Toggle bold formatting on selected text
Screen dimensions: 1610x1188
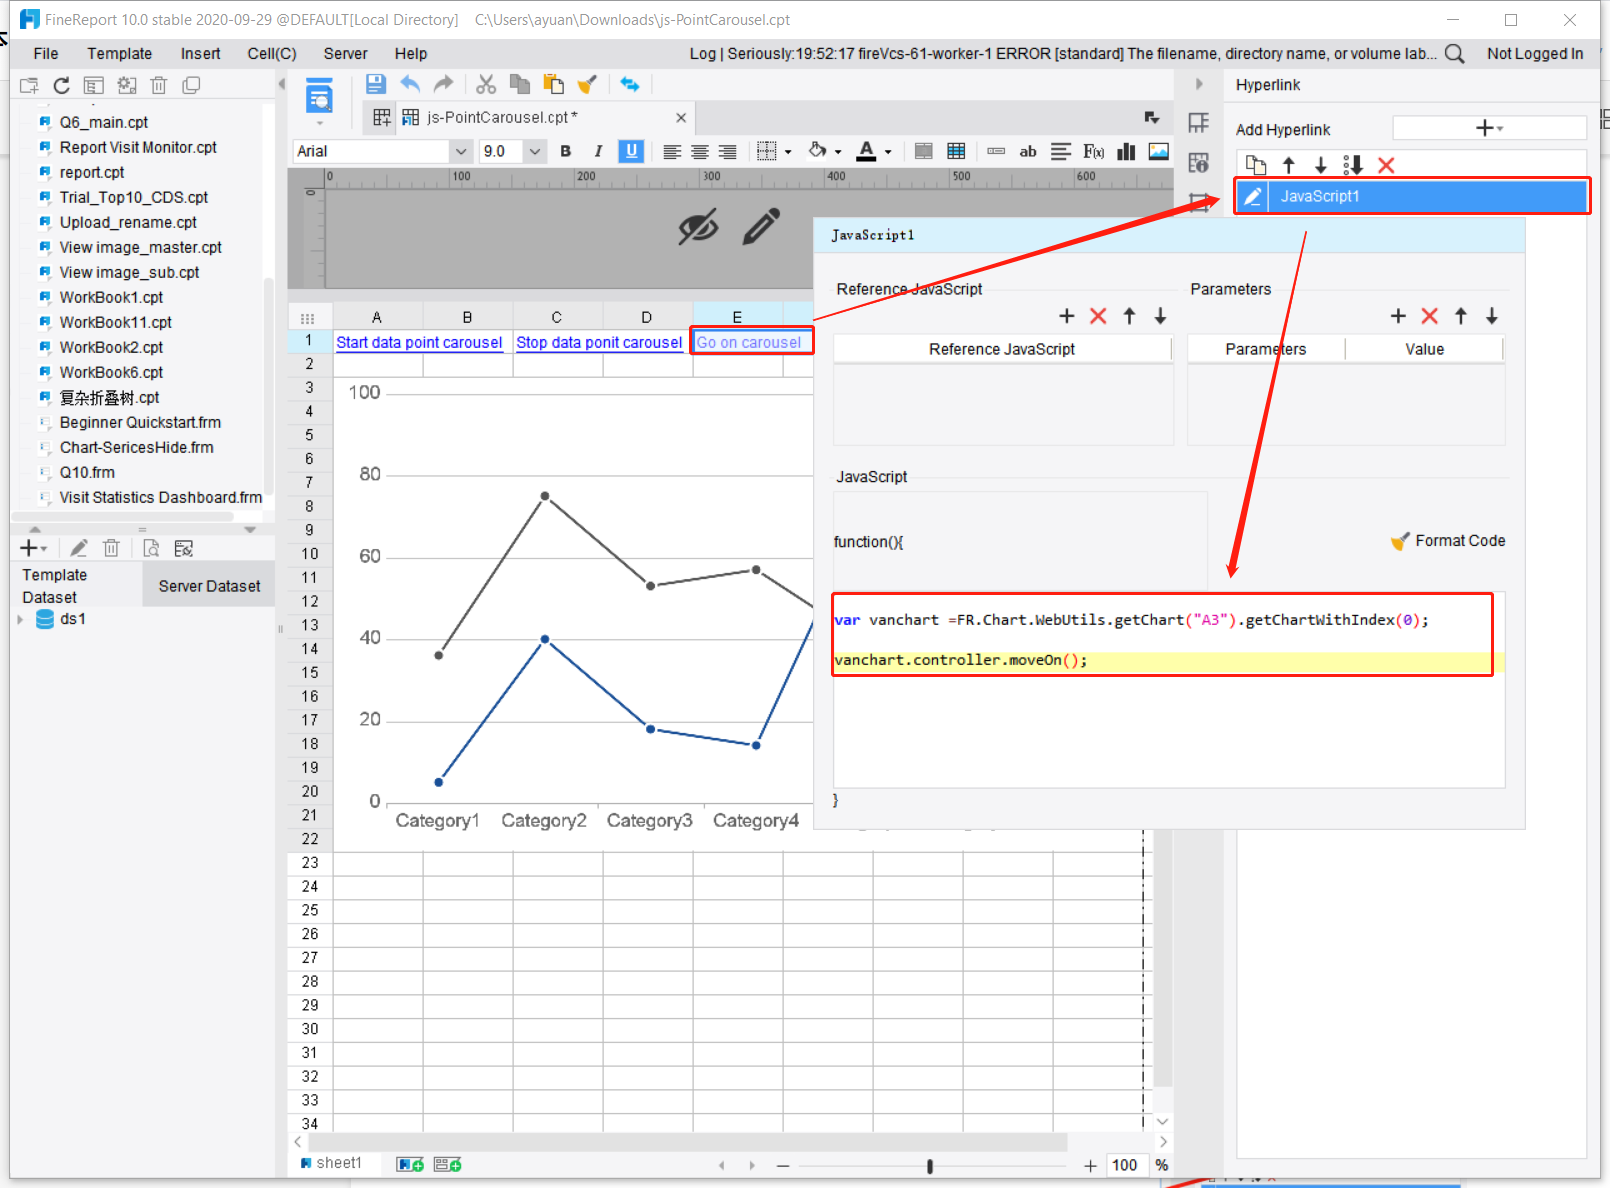tap(565, 151)
